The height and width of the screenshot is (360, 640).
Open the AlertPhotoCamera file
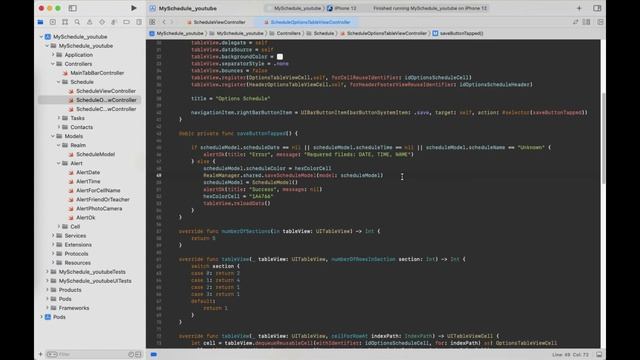coord(95,209)
